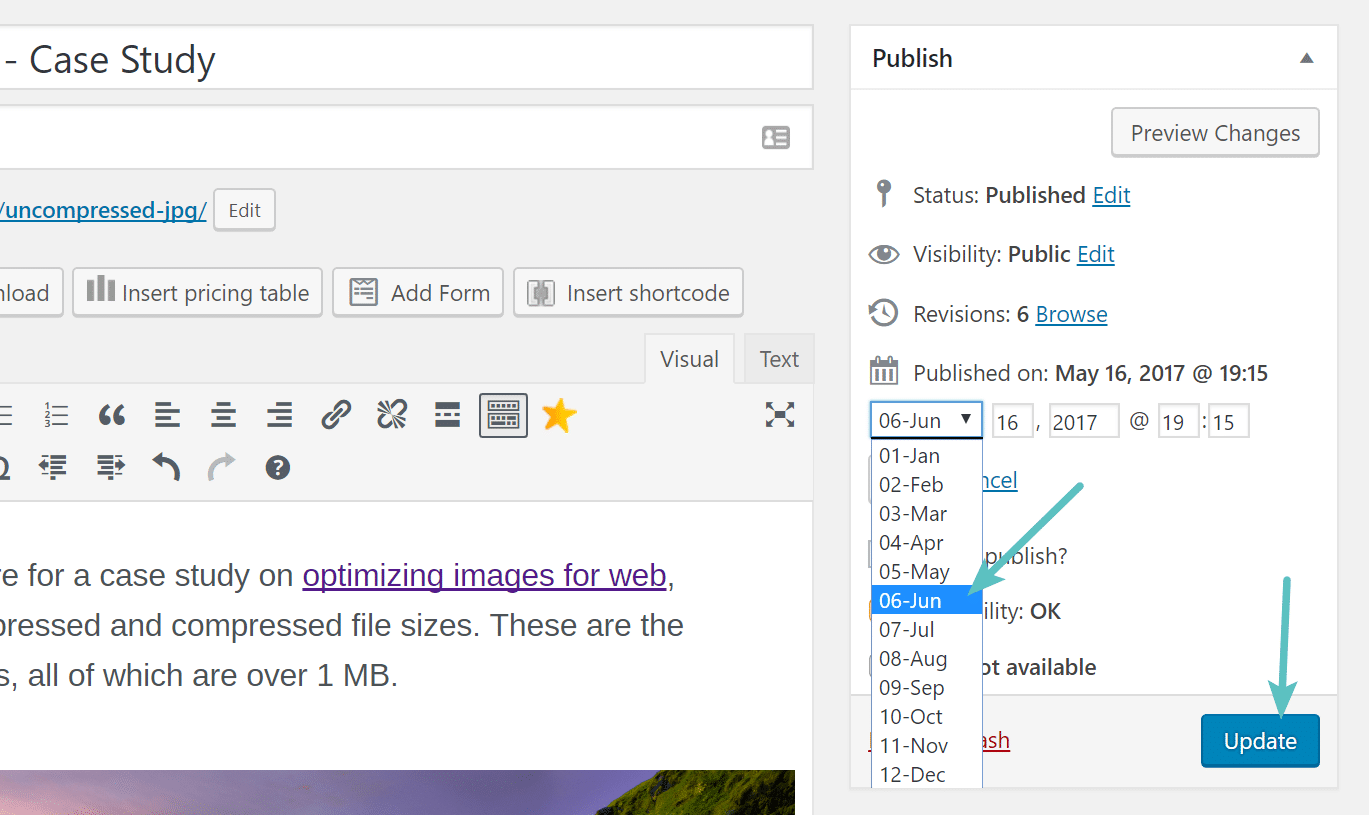Undo the last change
Screen dimensions: 1369x815
click(x=165, y=466)
